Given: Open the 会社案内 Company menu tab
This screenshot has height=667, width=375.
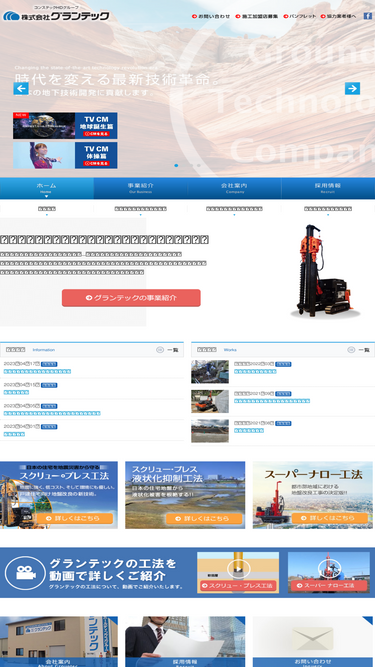Looking at the screenshot, I should [234, 188].
